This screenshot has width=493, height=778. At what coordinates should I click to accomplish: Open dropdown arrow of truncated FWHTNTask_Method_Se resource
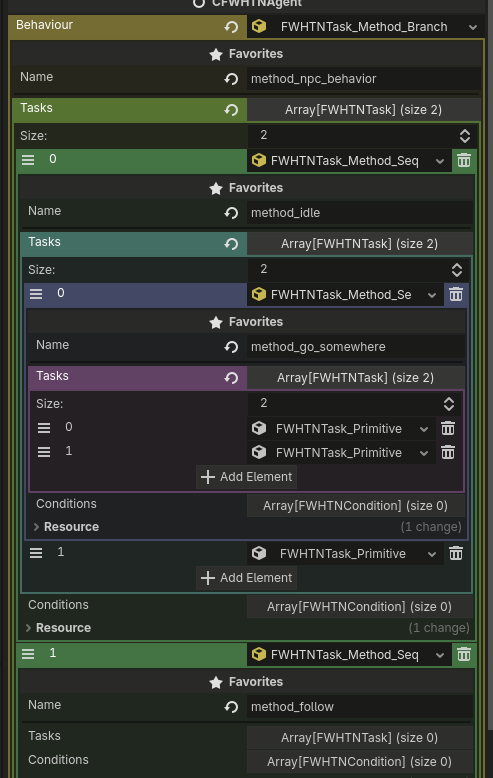(x=431, y=295)
